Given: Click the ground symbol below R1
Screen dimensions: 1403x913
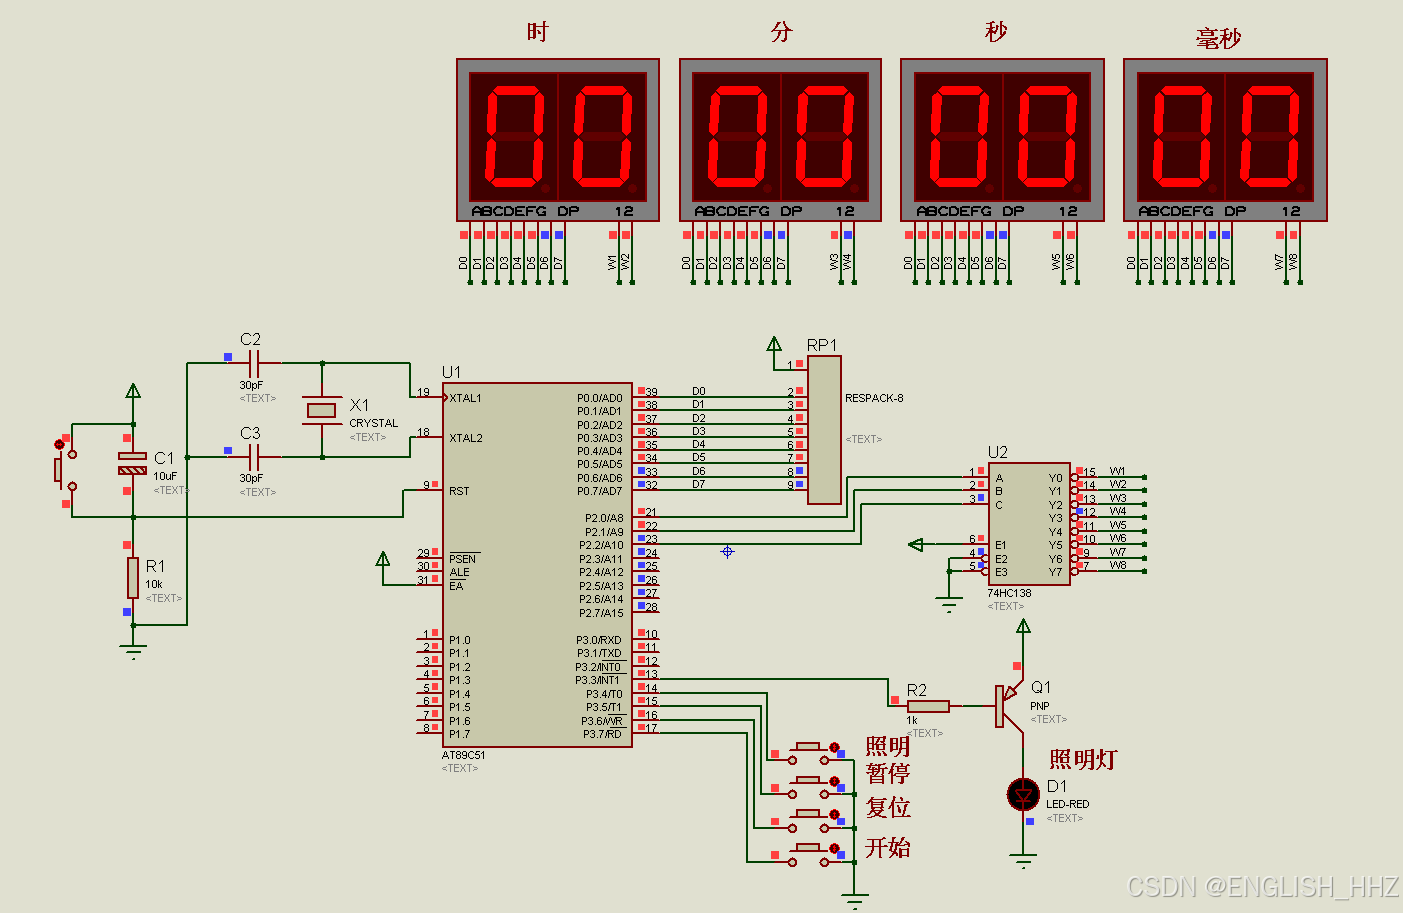Looking at the screenshot, I should [x=133, y=651].
